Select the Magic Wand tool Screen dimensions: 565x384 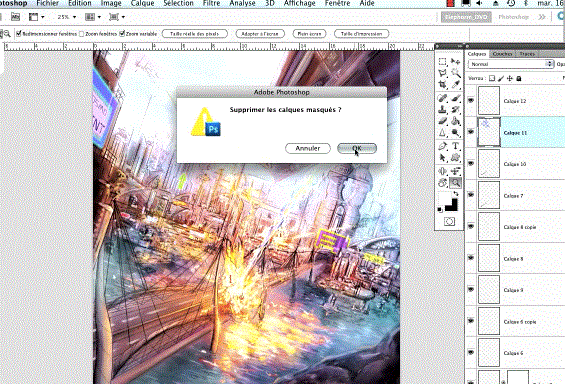coord(455,73)
